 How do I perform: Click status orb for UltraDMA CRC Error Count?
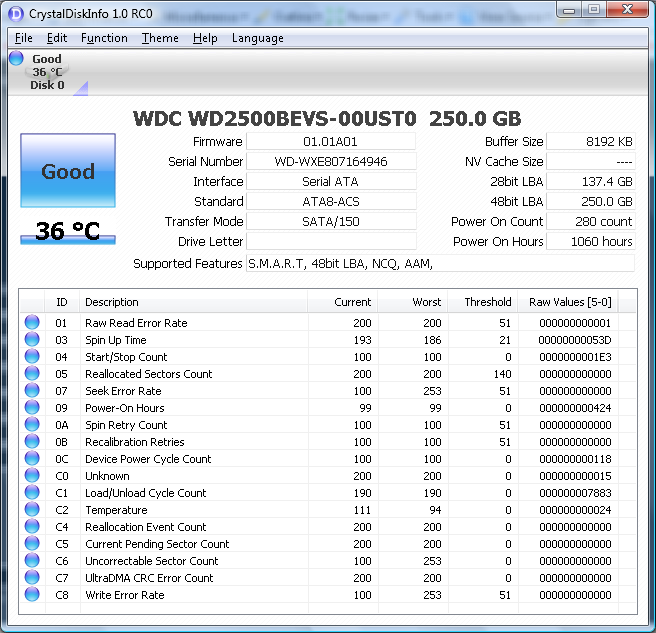pyautogui.click(x=32, y=577)
